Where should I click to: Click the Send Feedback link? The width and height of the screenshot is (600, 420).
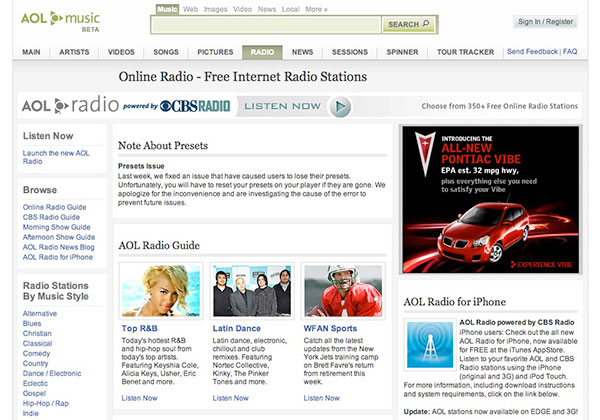coord(532,52)
